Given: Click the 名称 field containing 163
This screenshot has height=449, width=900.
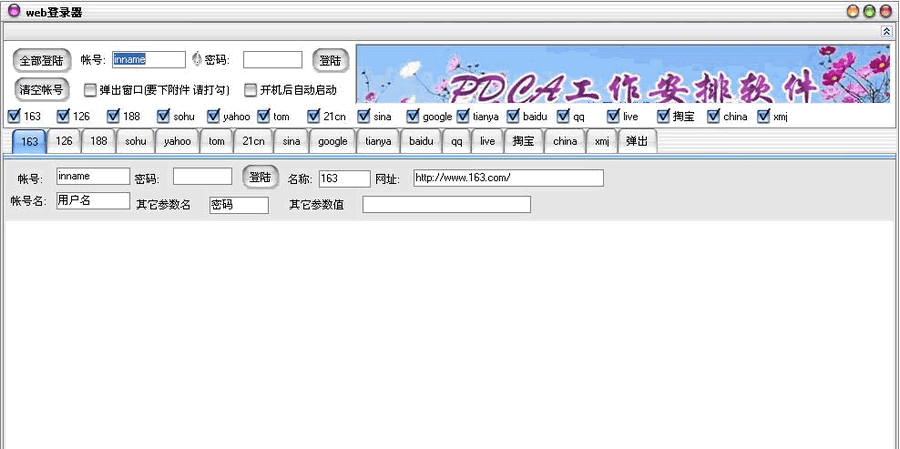Looking at the screenshot, I should point(344,179).
